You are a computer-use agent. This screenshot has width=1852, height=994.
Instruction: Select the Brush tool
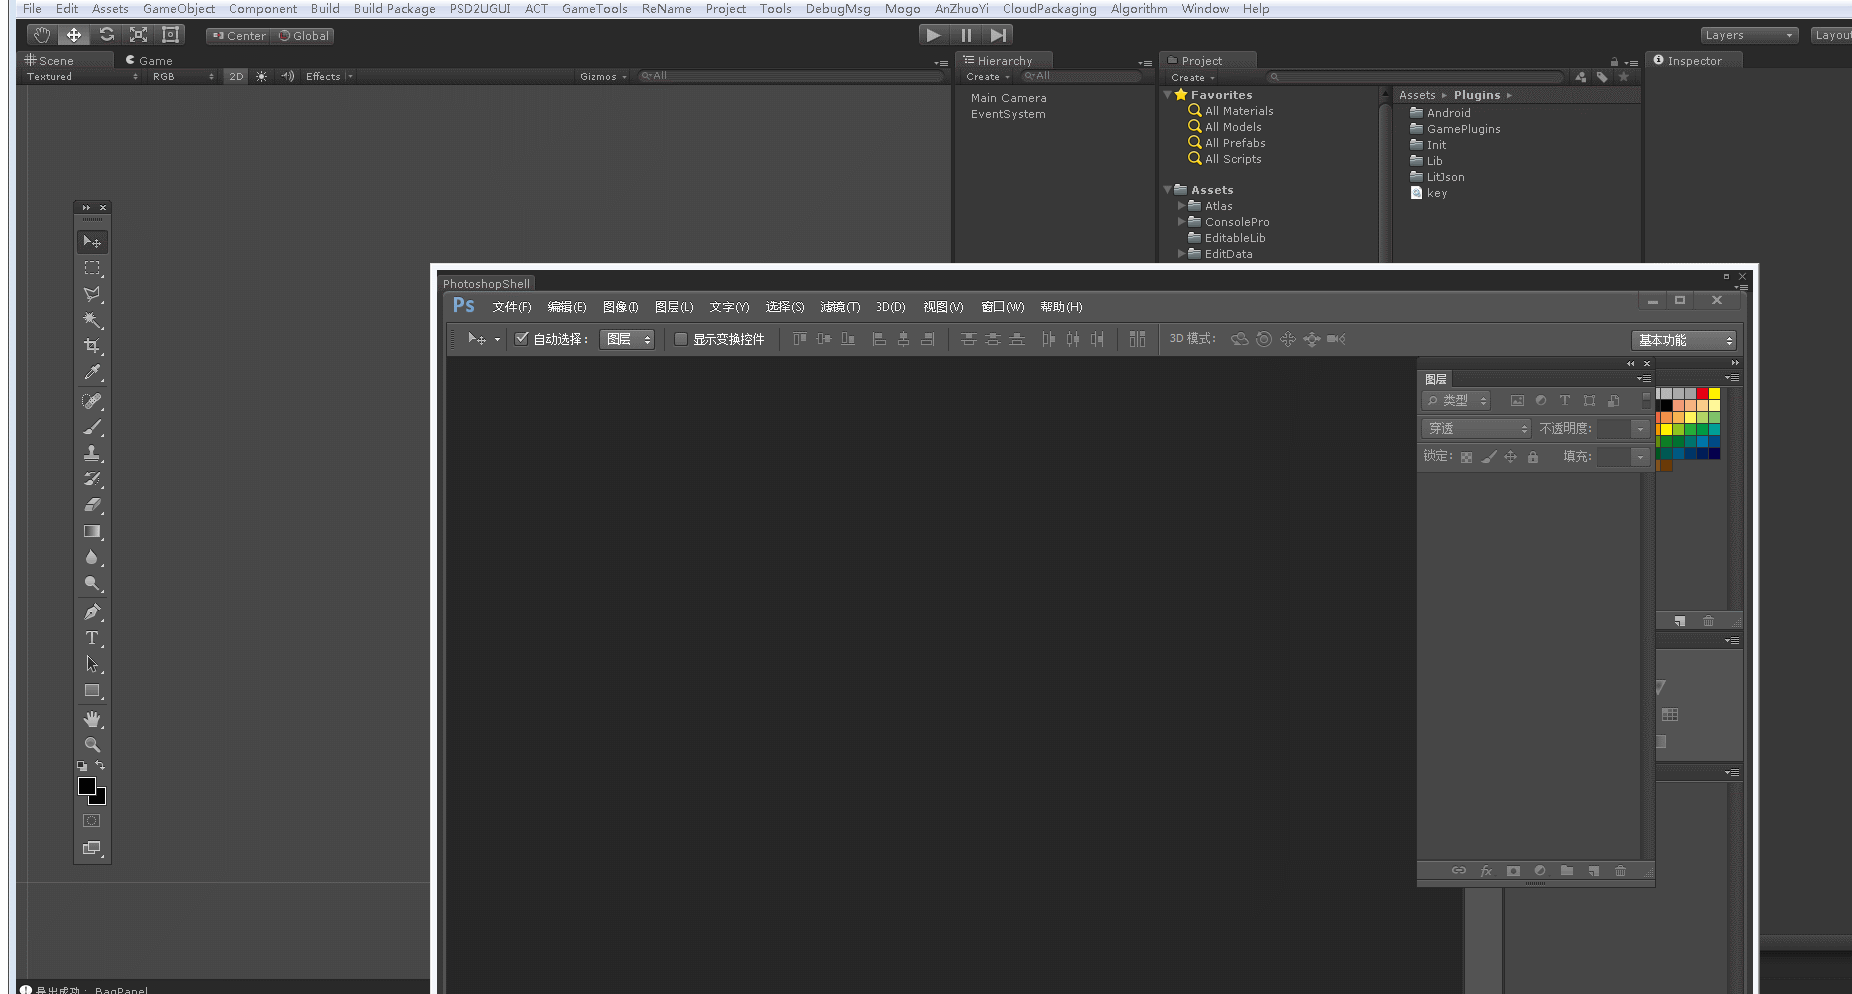coord(93,427)
